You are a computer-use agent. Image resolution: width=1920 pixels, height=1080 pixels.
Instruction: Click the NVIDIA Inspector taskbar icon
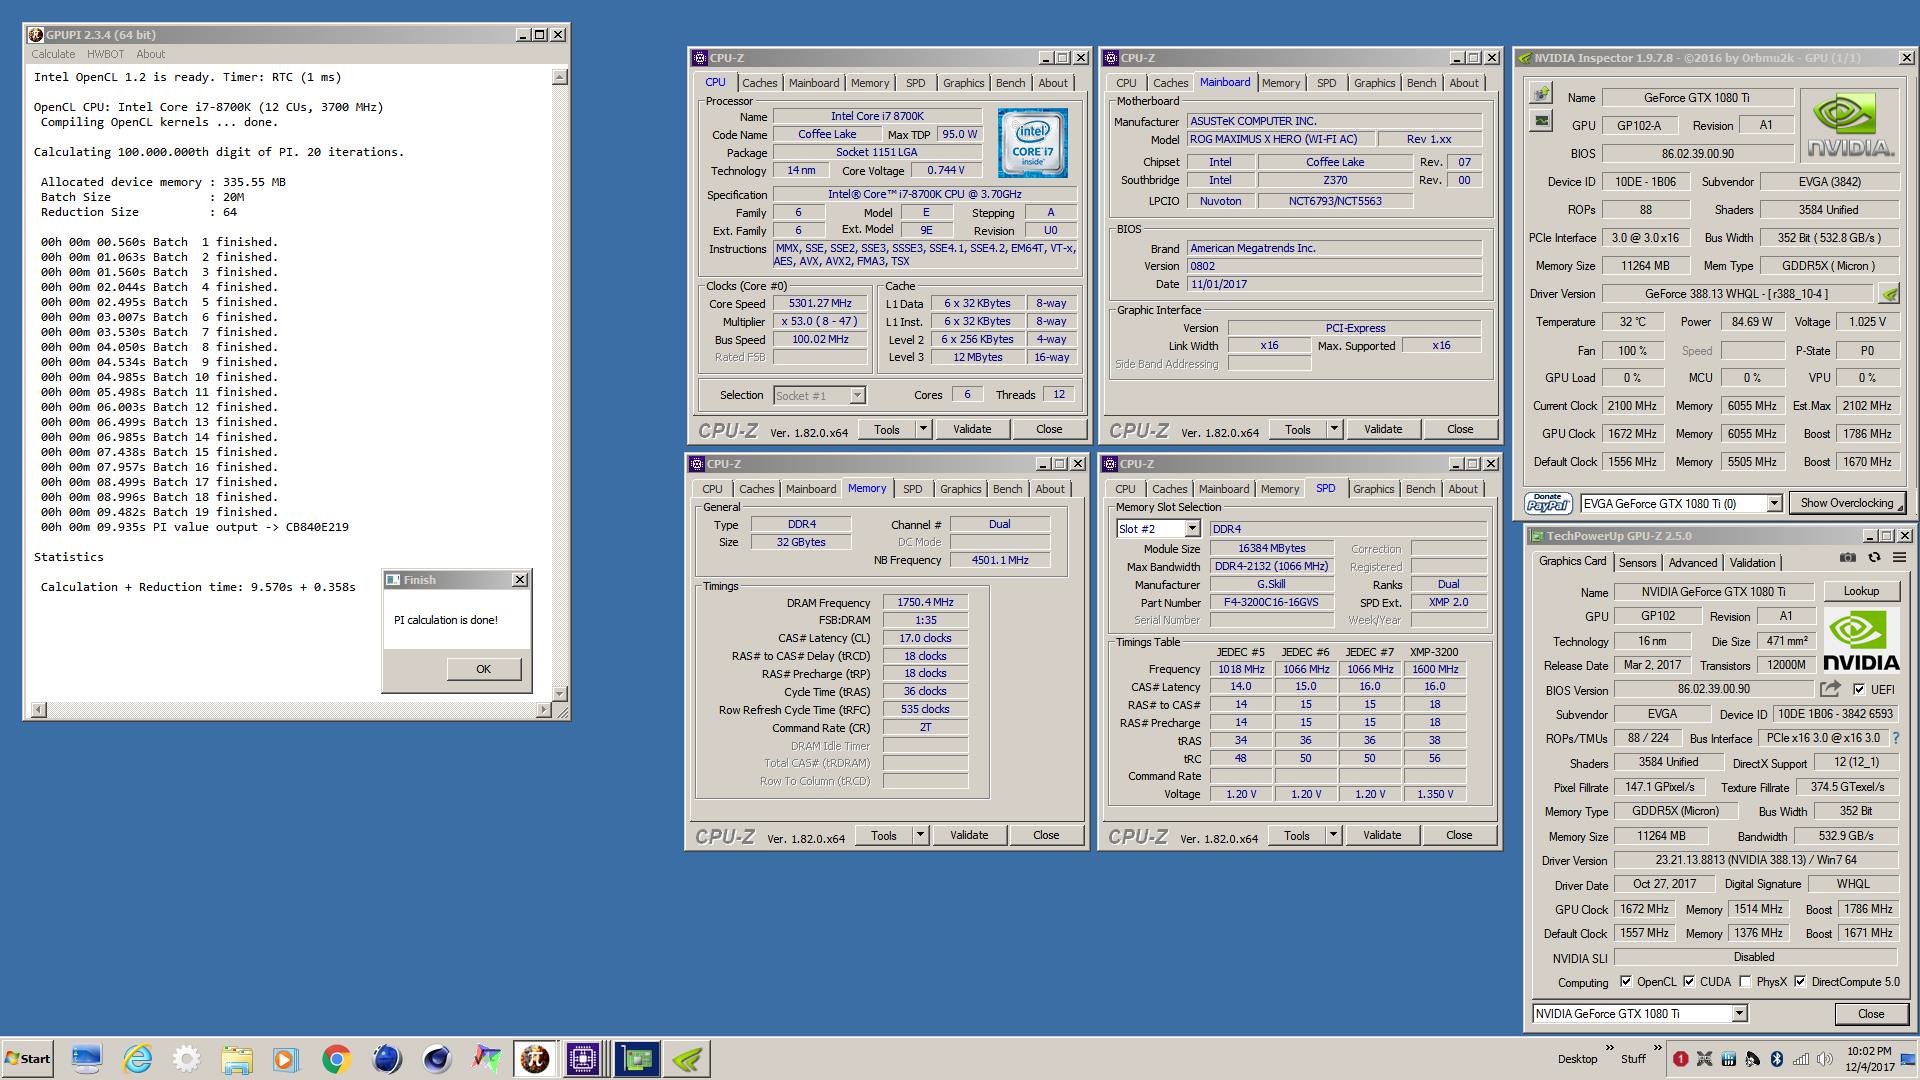(x=688, y=1058)
